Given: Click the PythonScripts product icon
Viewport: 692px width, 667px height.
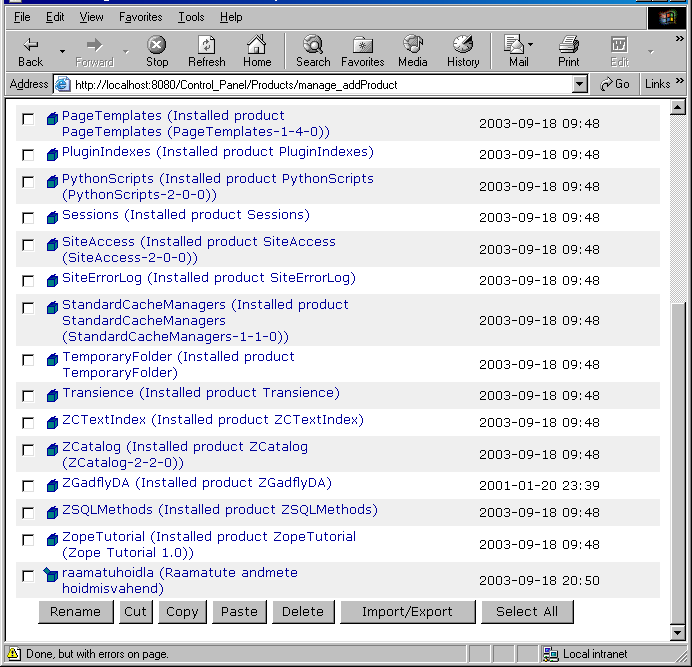Looking at the screenshot, I should [x=52, y=181].
